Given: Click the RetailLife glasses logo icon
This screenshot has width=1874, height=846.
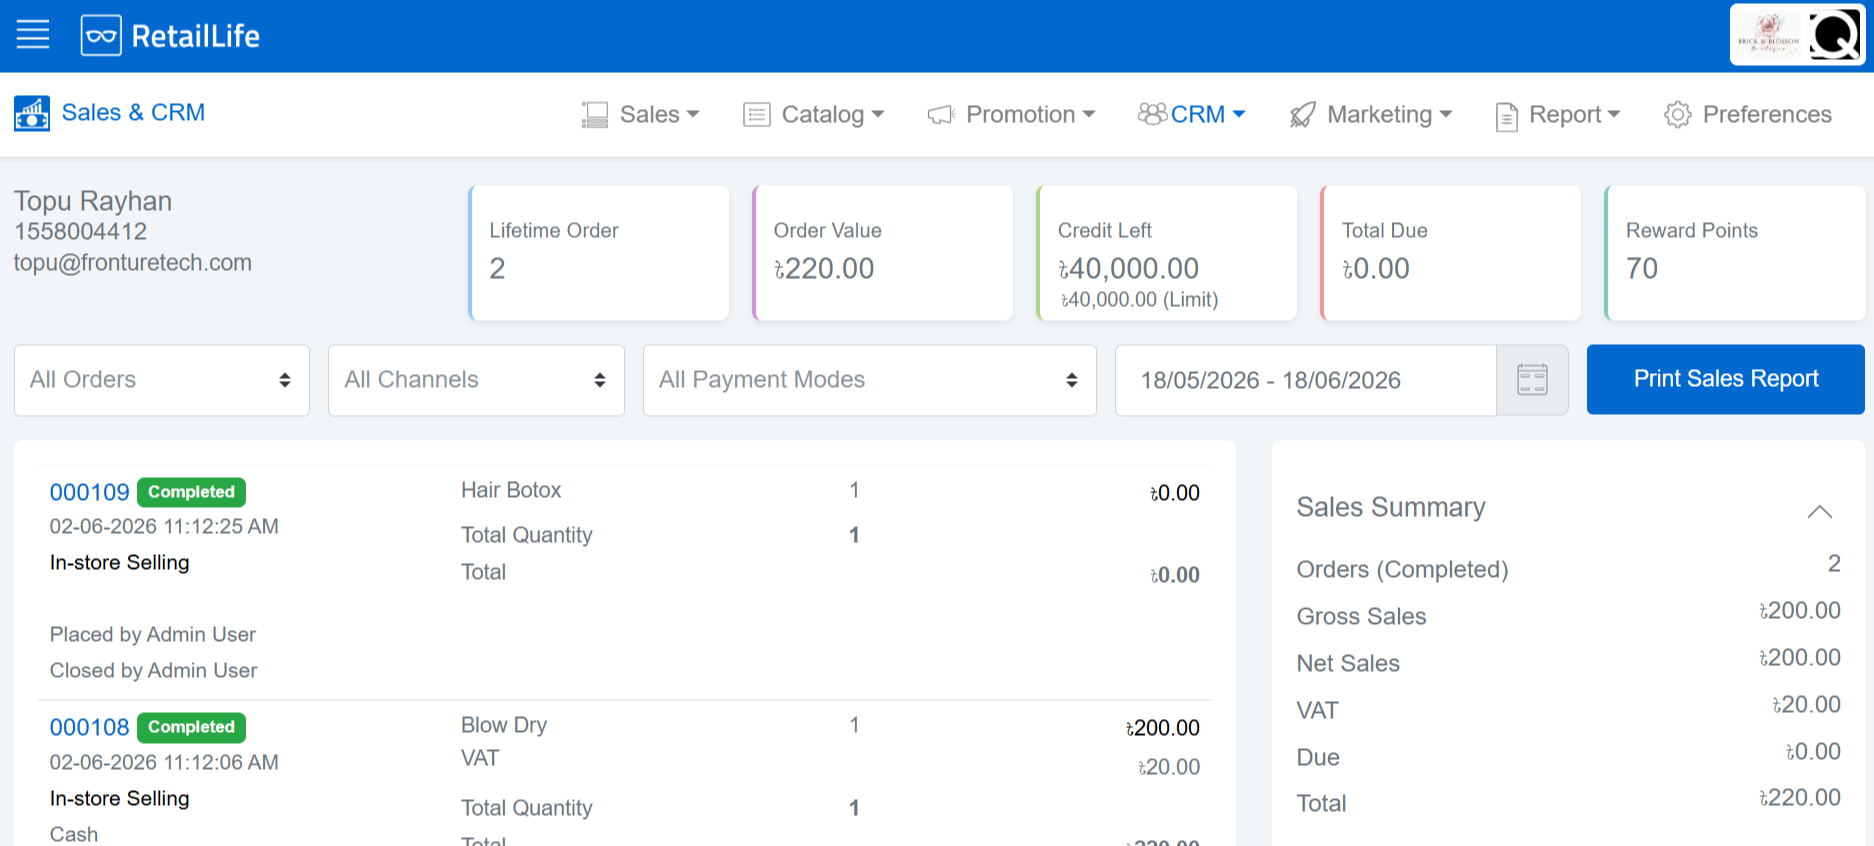Looking at the screenshot, I should pyautogui.click(x=101, y=36).
